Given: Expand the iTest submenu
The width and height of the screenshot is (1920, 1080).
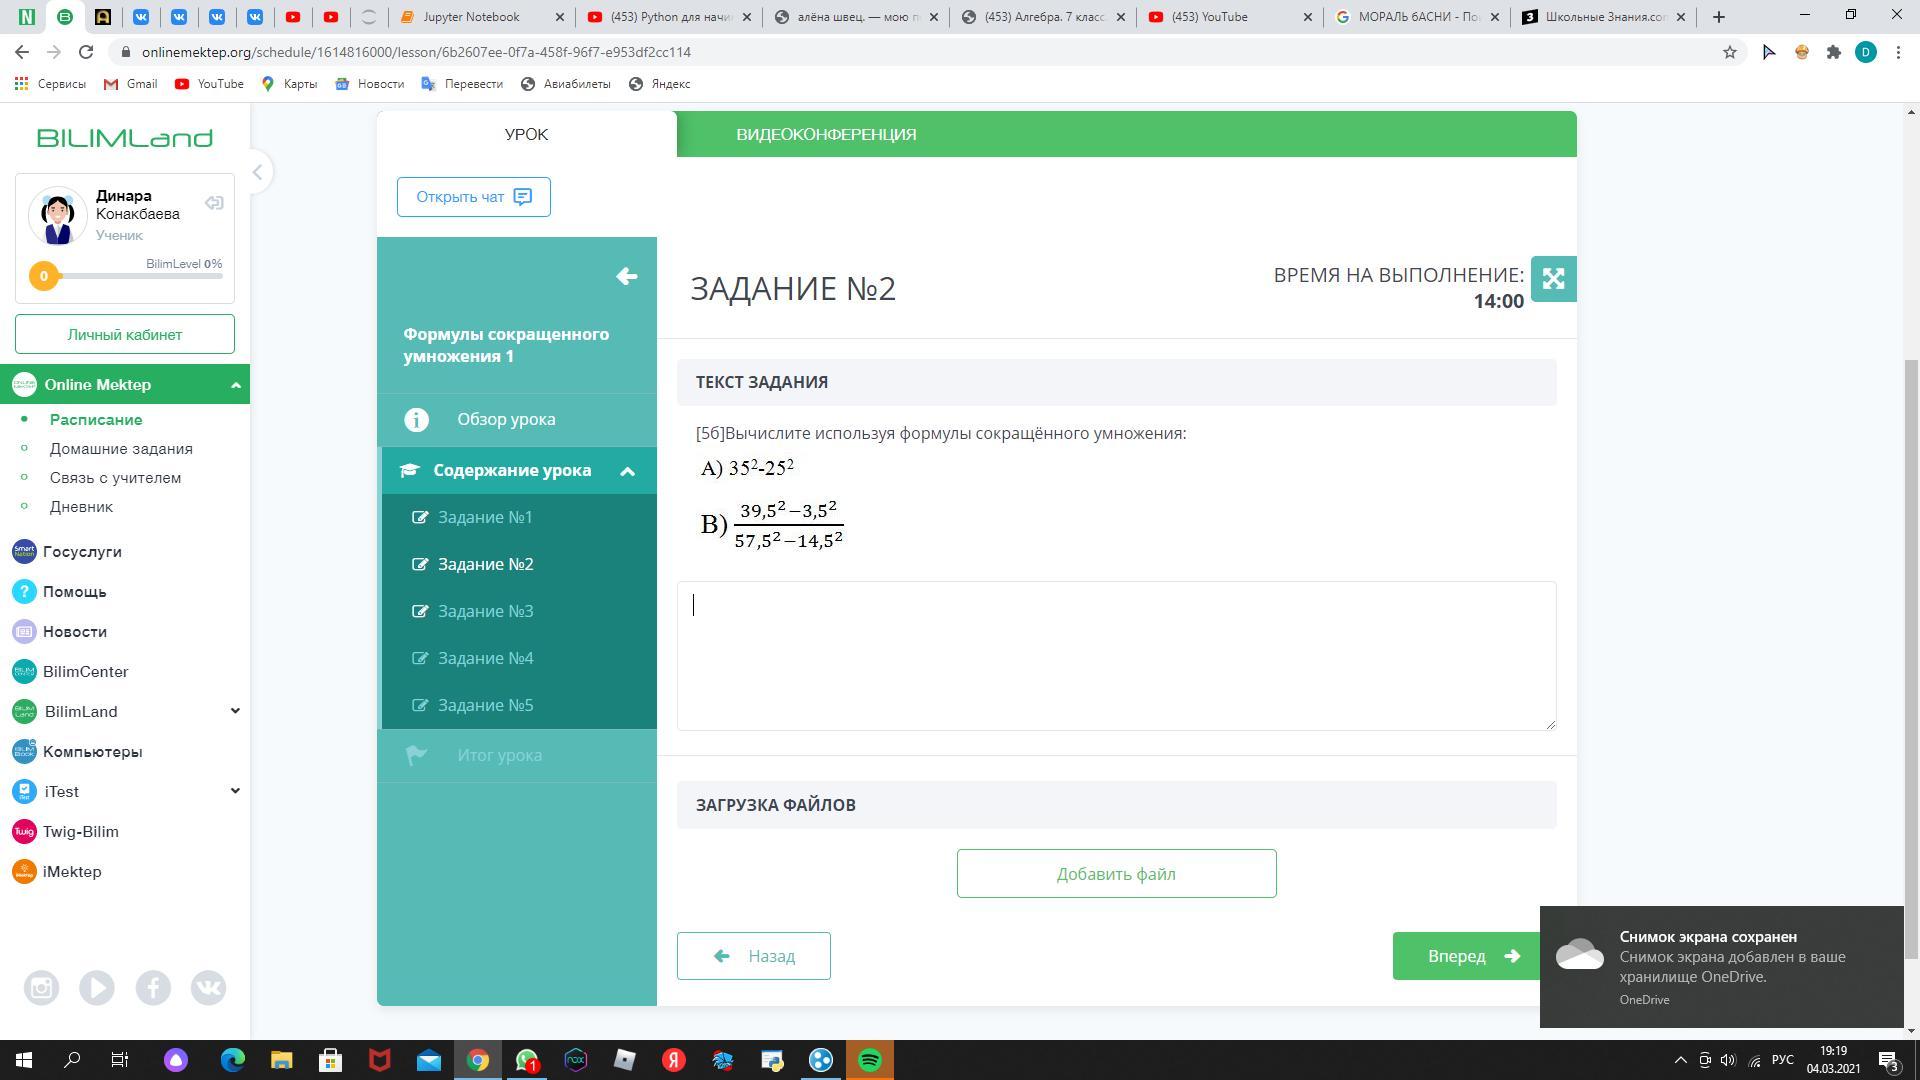Looking at the screenshot, I should coord(235,791).
